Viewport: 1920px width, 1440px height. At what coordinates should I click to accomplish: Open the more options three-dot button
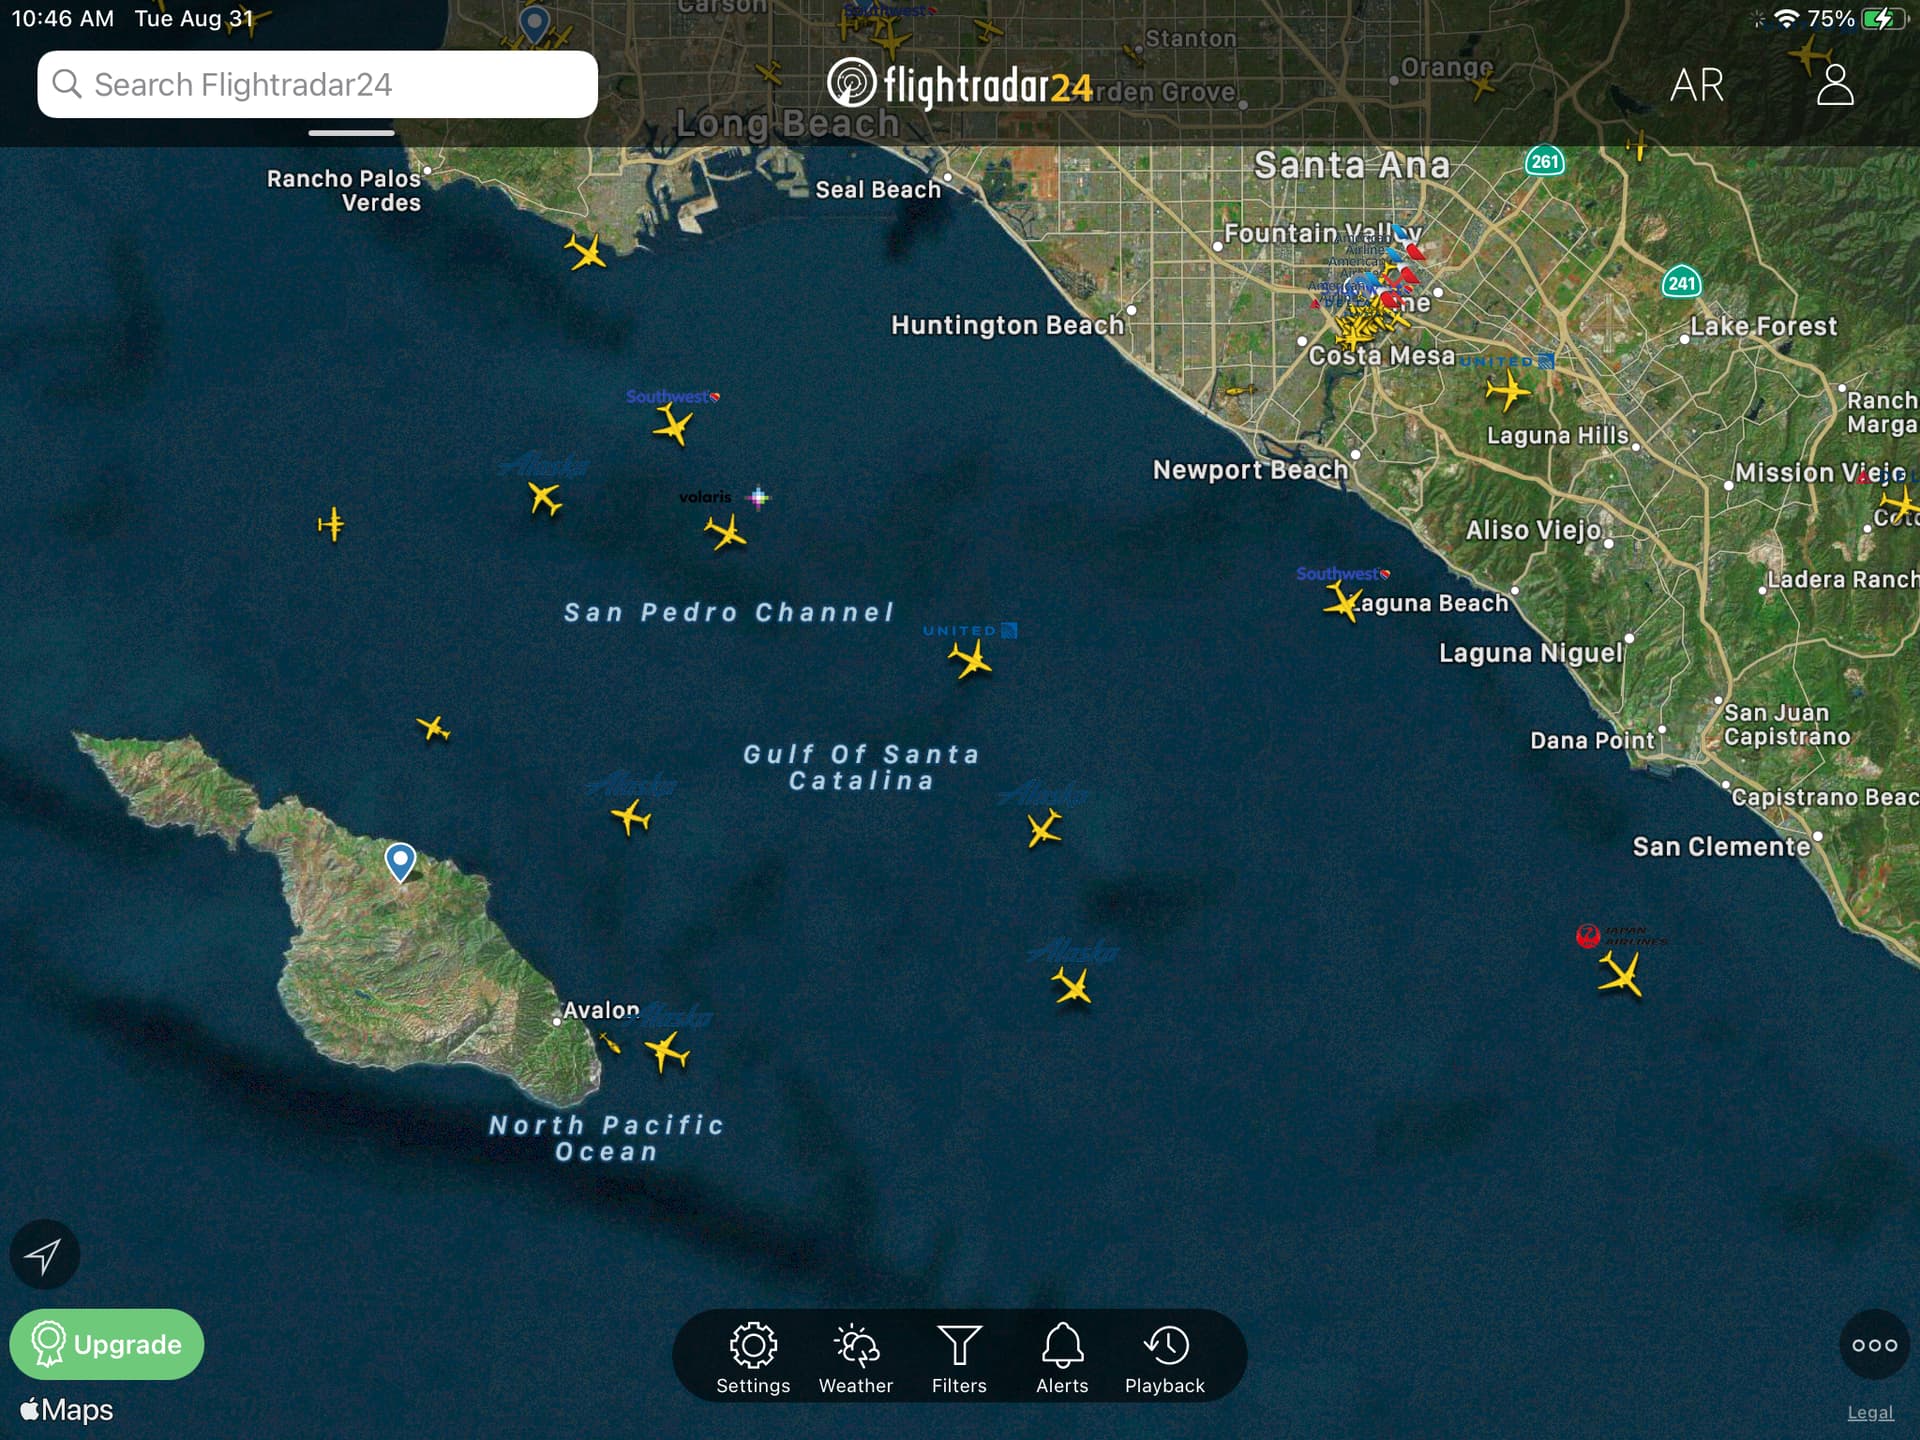coord(1874,1345)
